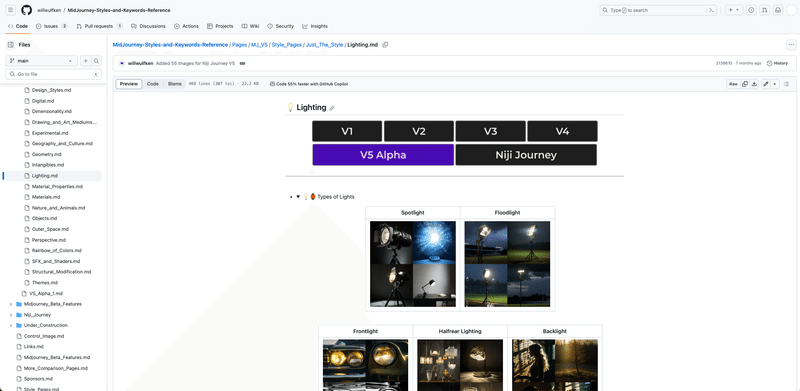This screenshot has width=800, height=391.
Task: Copy the Lighting.md file path
Action: [385, 45]
